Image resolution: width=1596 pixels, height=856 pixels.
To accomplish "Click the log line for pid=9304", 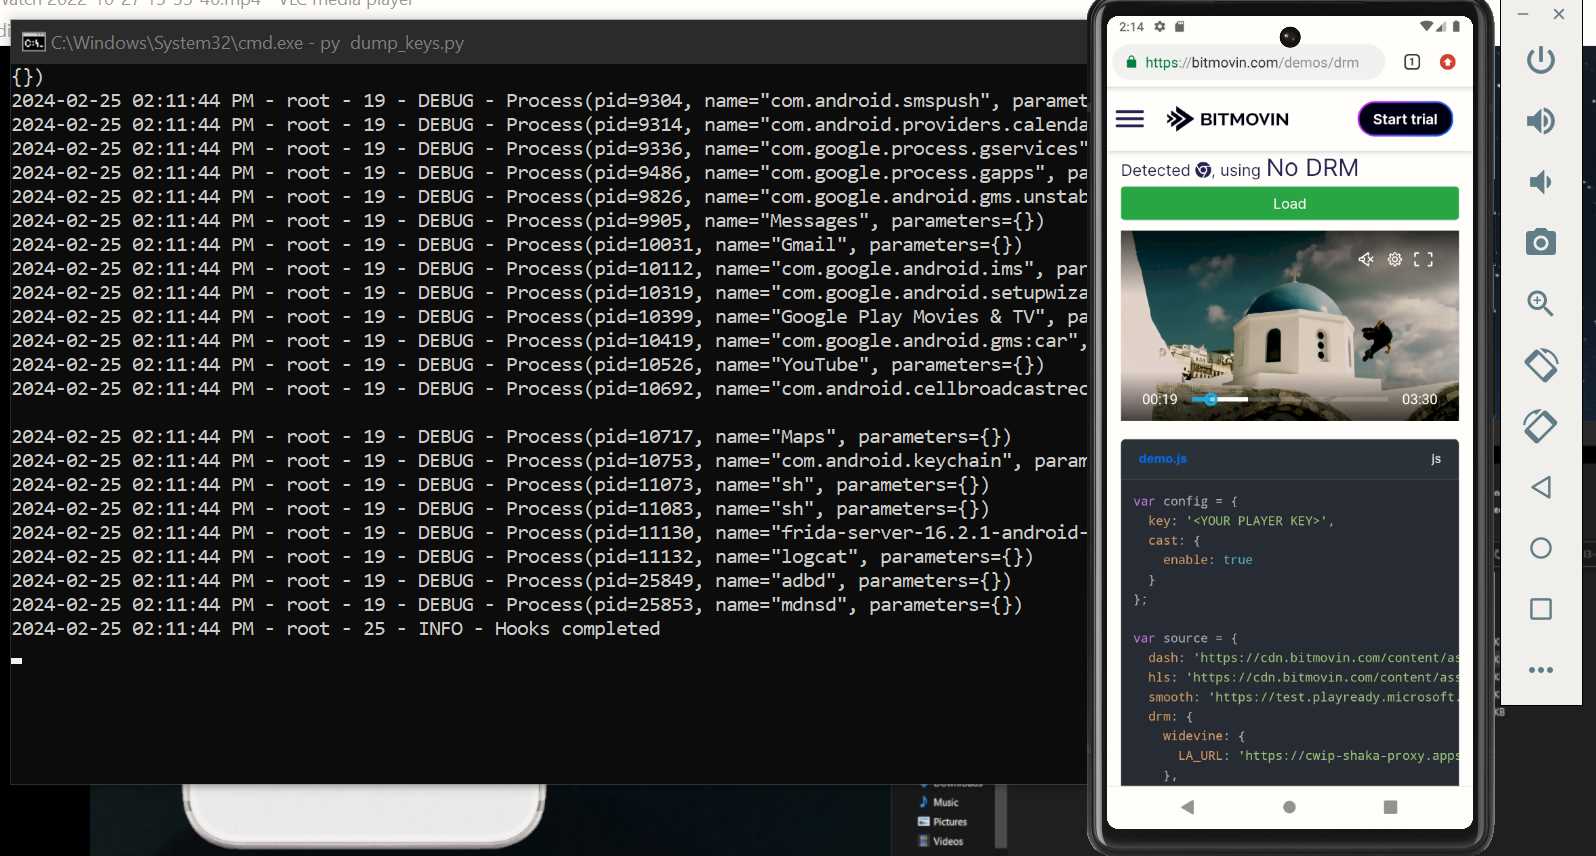I will click(549, 101).
